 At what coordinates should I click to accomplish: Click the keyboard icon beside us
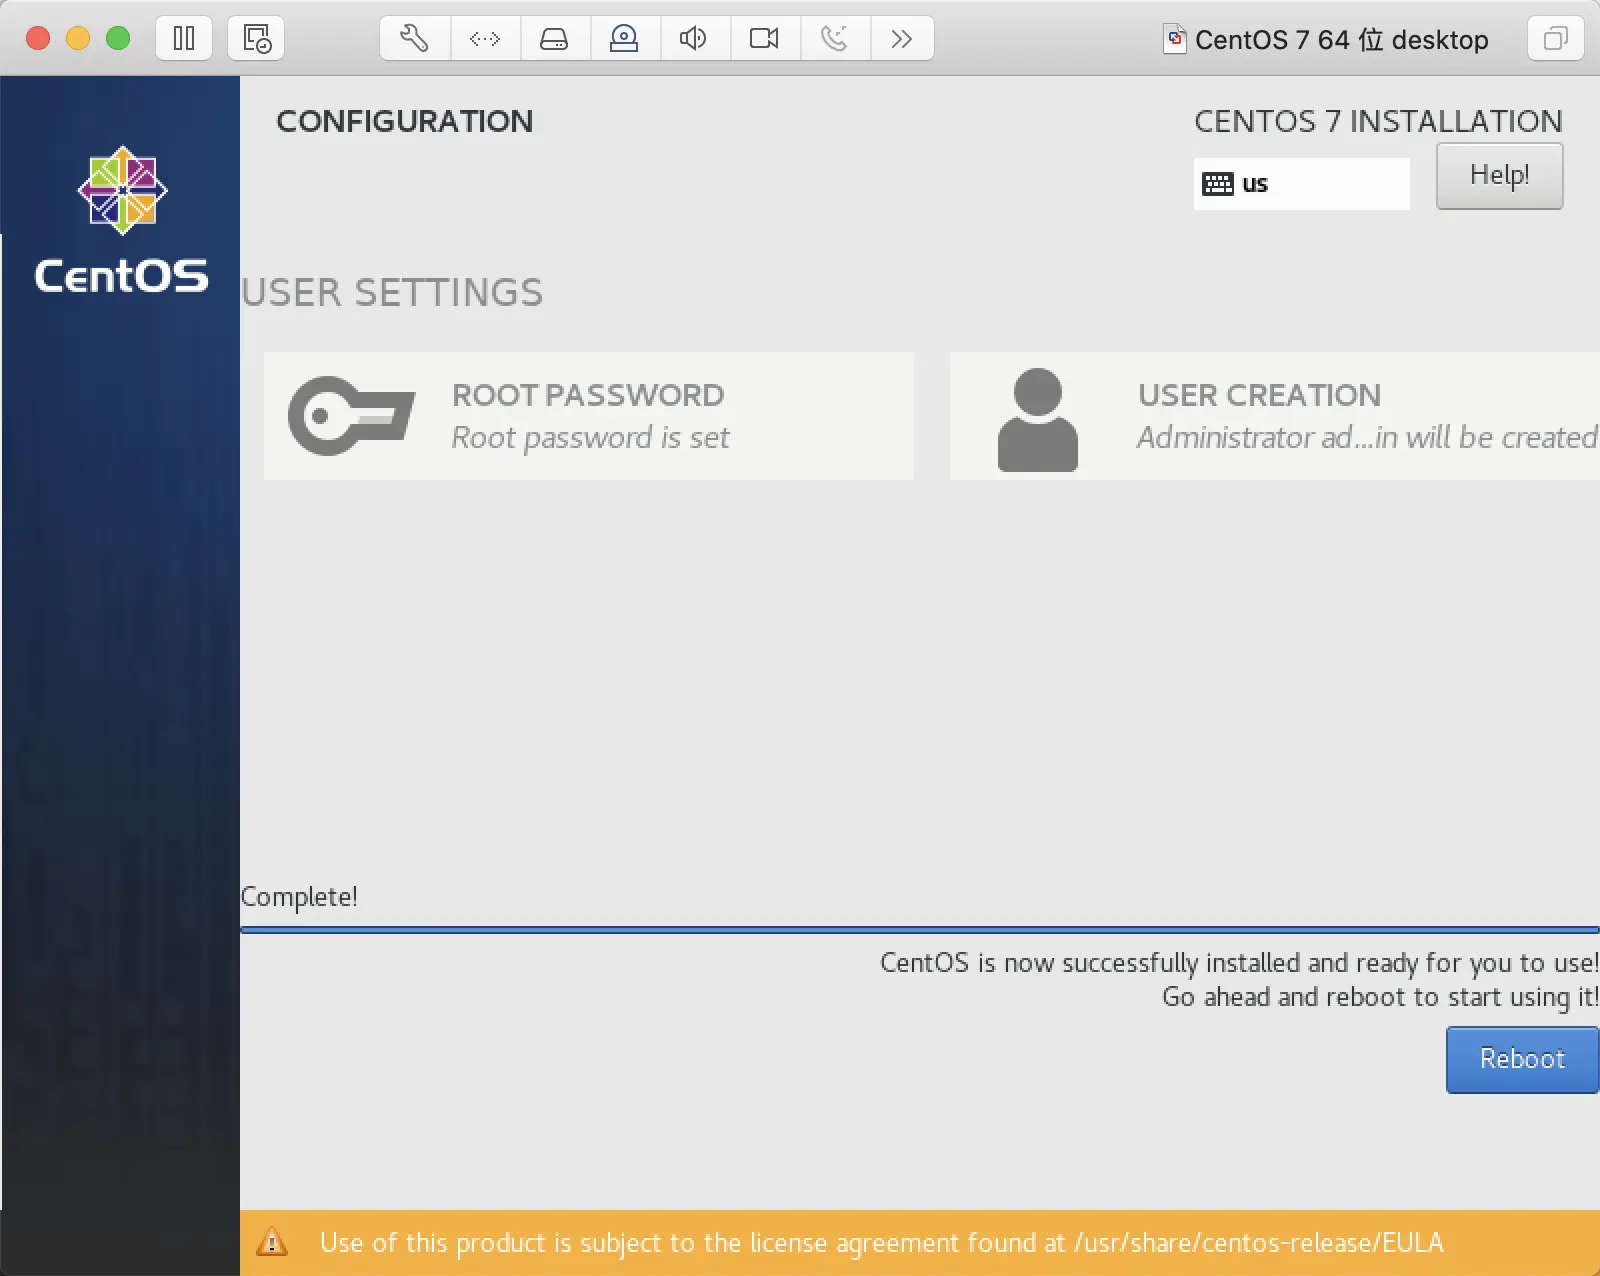pos(1218,184)
